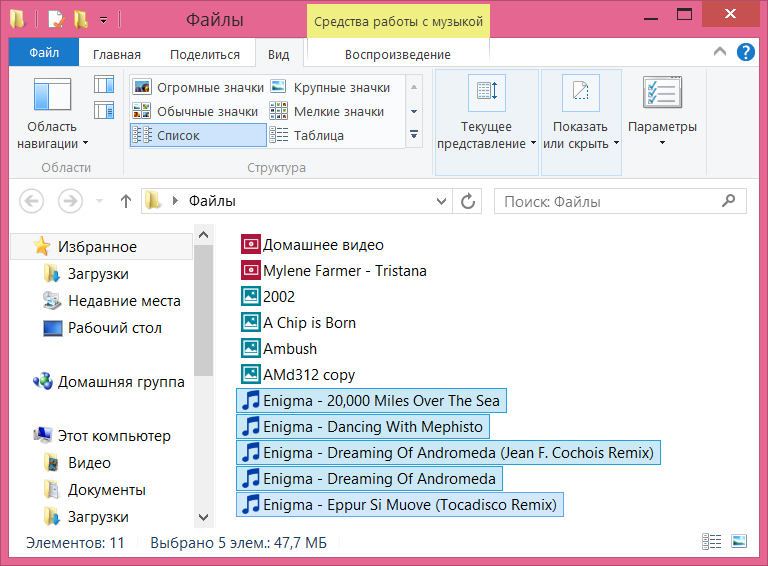Select the Ambush image file
The height and width of the screenshot is (566, 768).
point(279,348)
